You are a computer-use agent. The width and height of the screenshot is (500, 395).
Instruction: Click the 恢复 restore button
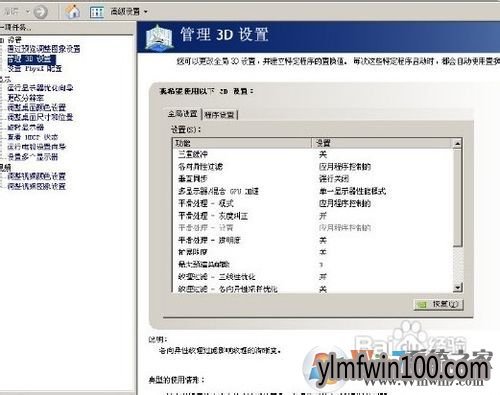438,304
